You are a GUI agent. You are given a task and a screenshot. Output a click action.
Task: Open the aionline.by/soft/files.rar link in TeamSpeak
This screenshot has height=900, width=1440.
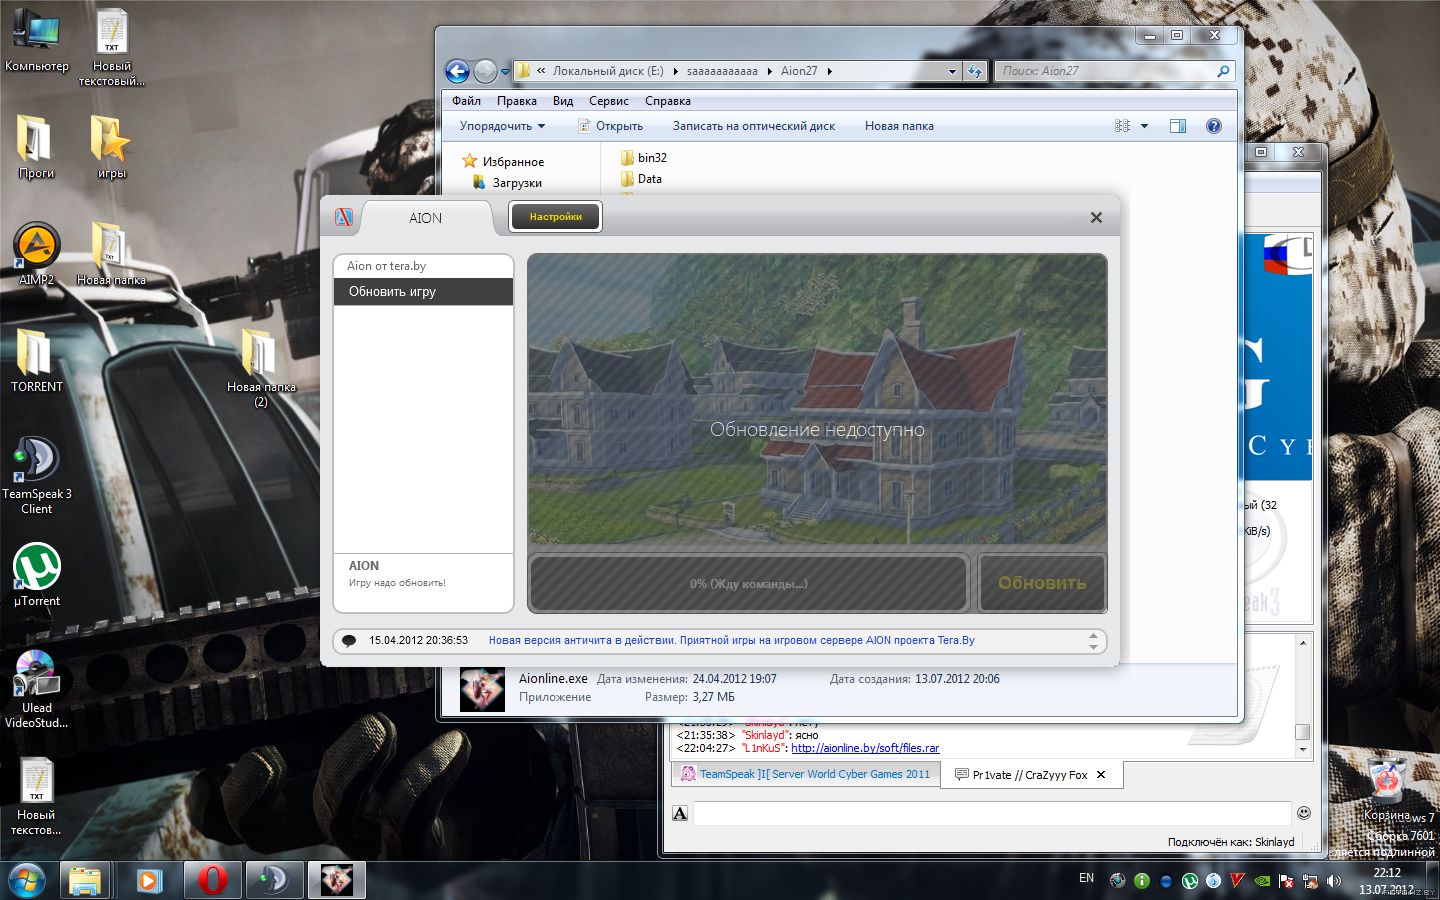[x=865, y=748]
